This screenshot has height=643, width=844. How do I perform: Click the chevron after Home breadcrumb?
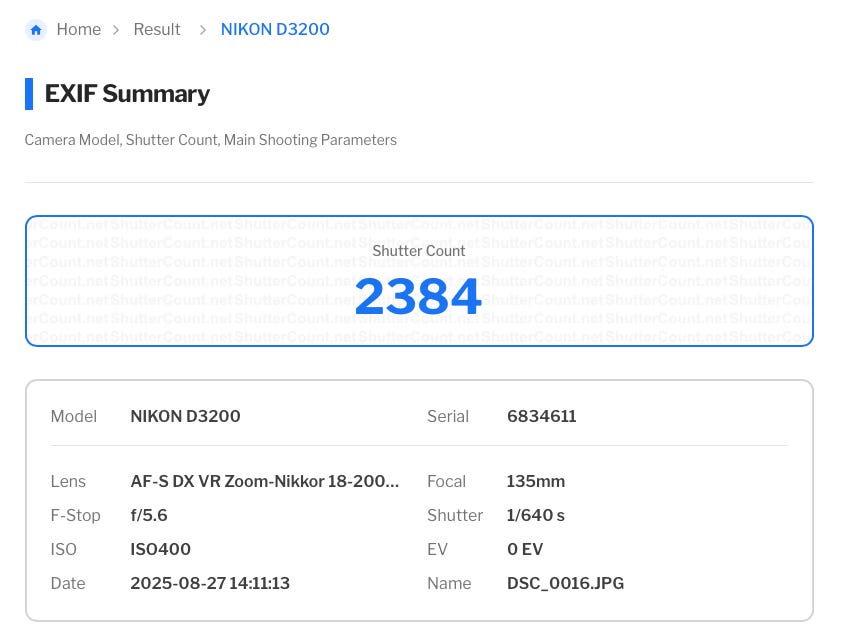point(117,30)
